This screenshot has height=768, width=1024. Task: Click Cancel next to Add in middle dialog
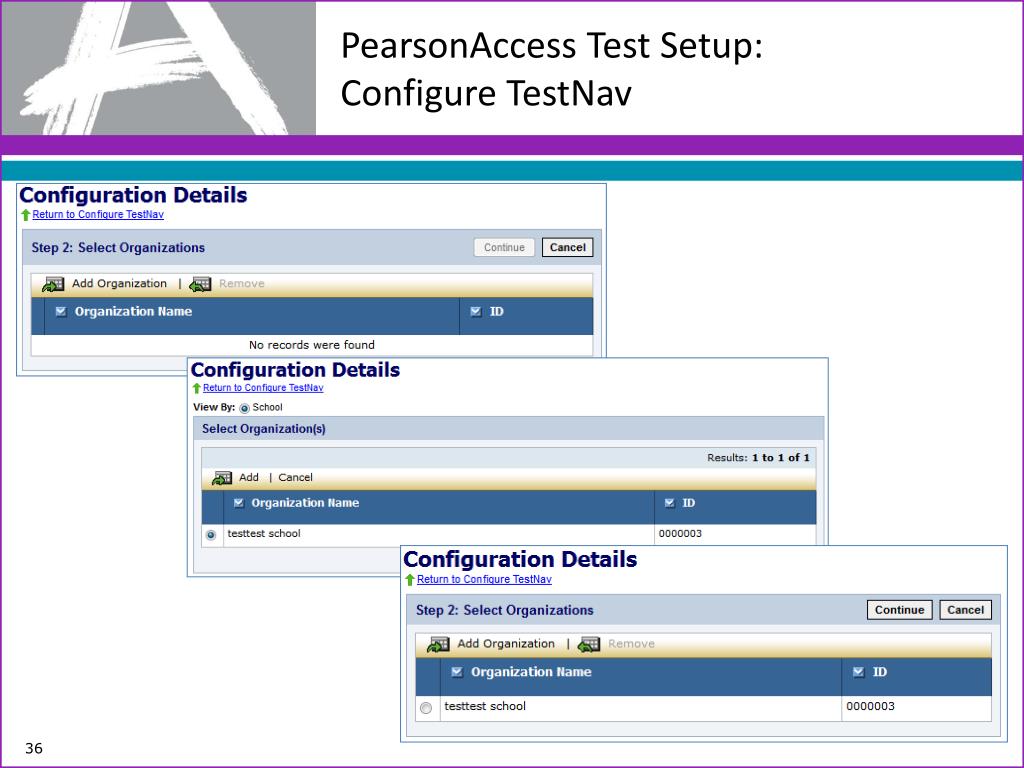(x=295, y=477)
